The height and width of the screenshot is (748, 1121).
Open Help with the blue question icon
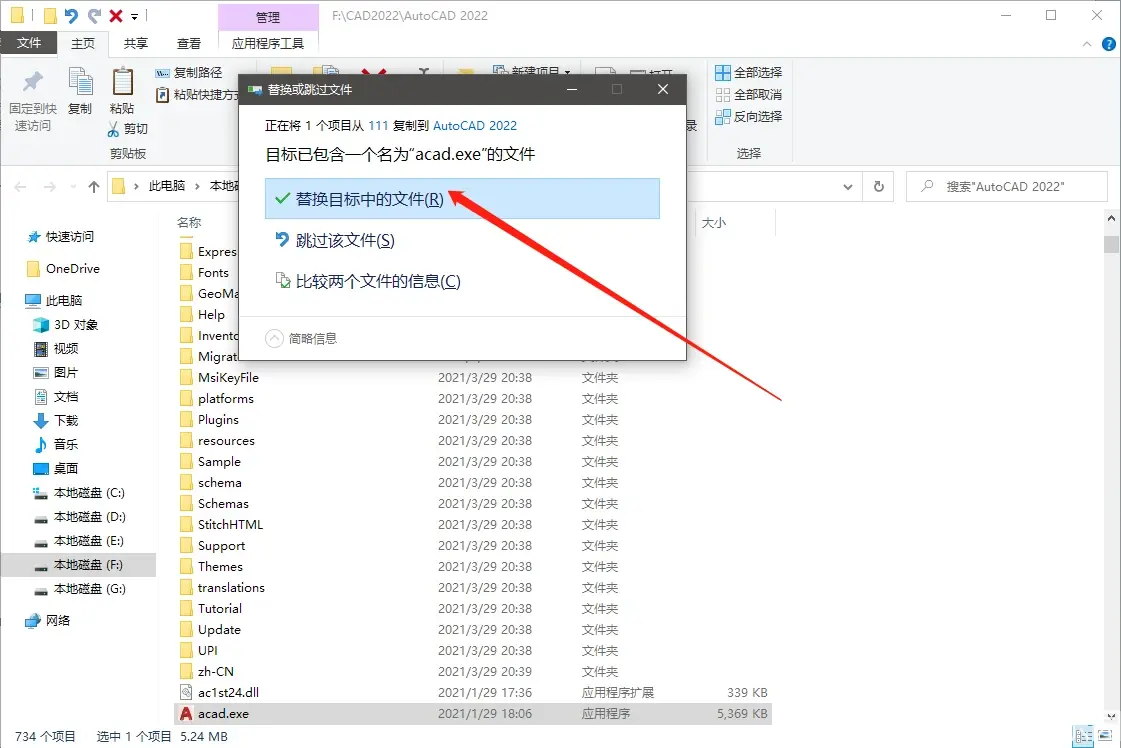point(1108,44)
